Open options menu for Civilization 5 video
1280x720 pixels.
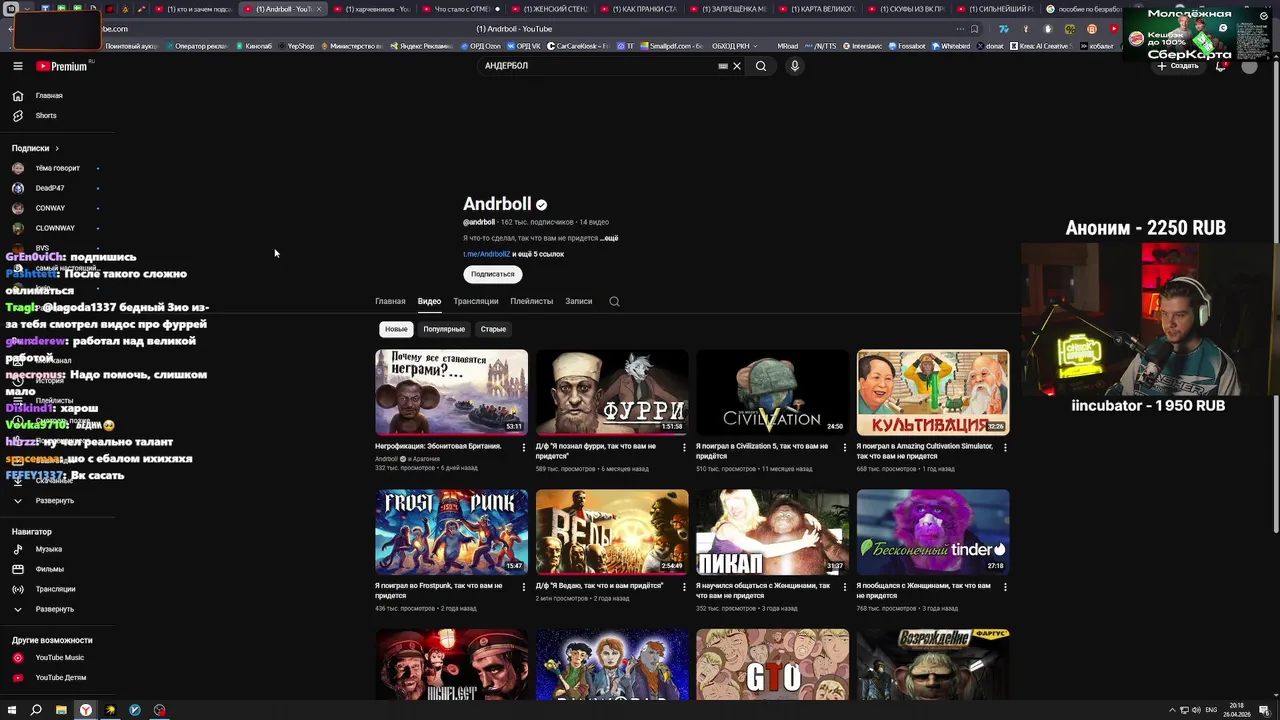coord(845,448)
